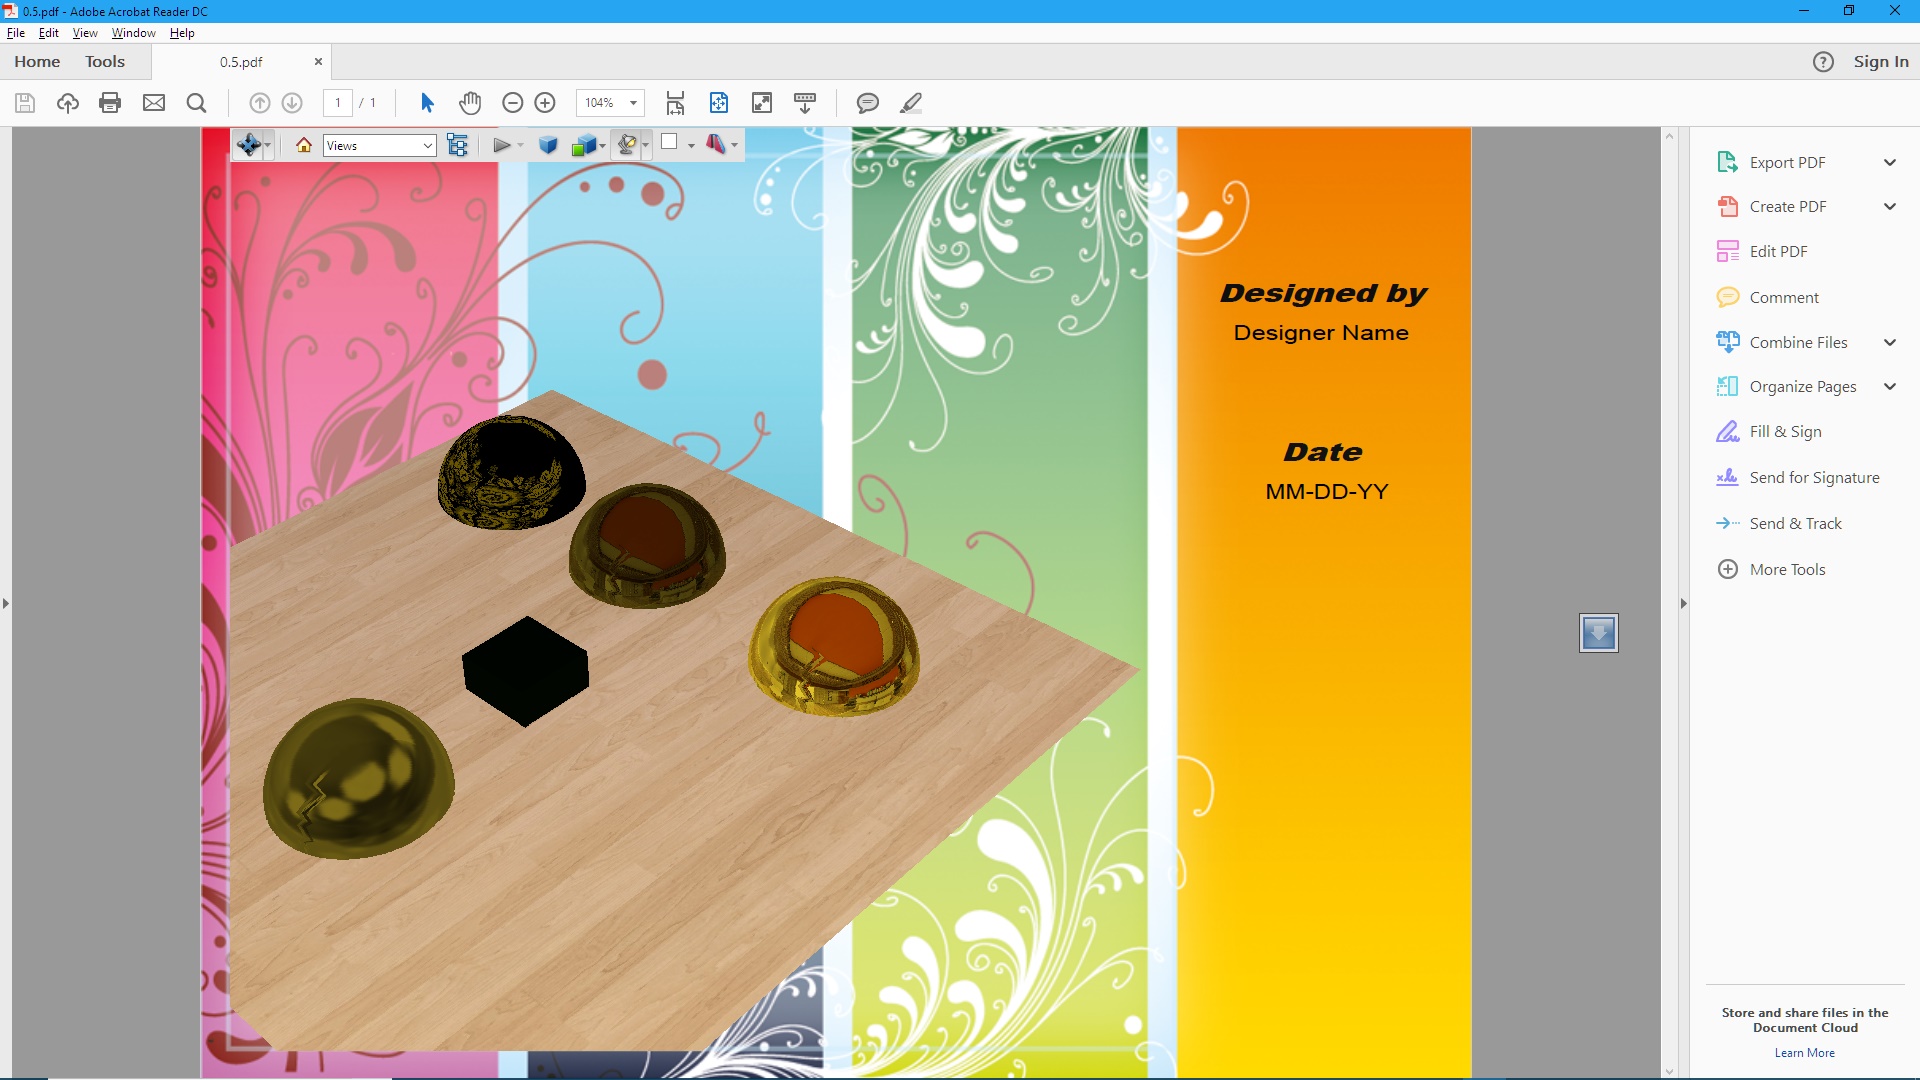Open the Home tab
Viewport: 1920px width, 1080px height.
tap(37, 61)
